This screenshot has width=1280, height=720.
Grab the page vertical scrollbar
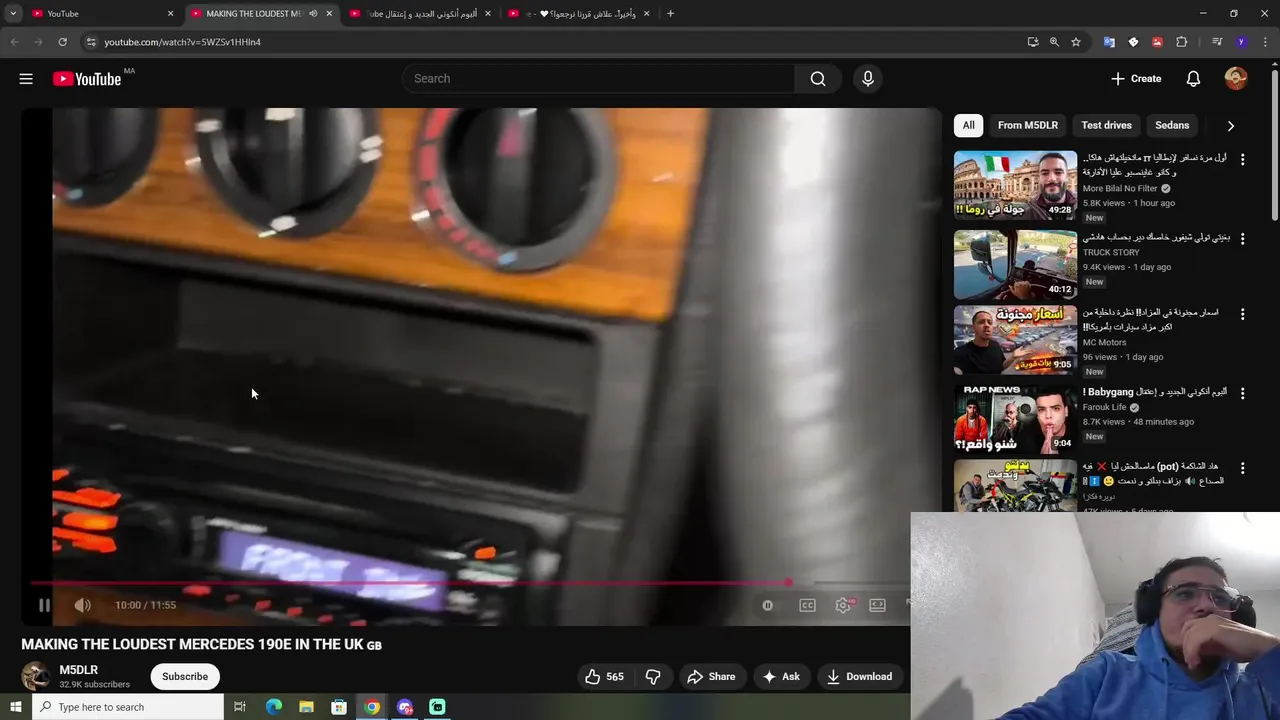click(x=1274, y=145)
